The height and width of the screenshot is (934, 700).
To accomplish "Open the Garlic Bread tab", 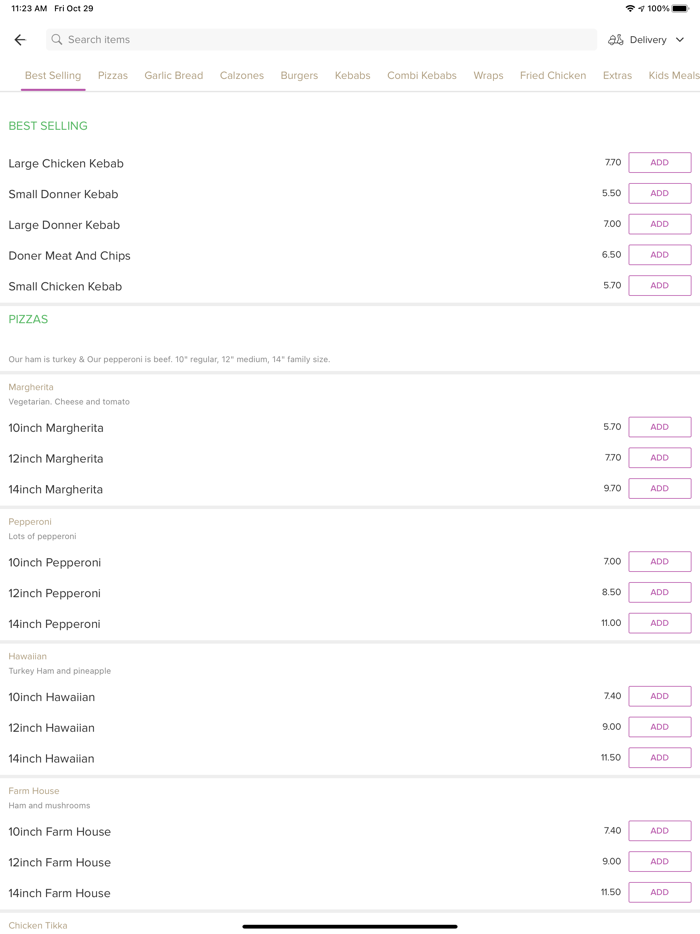I will point(173,76).
